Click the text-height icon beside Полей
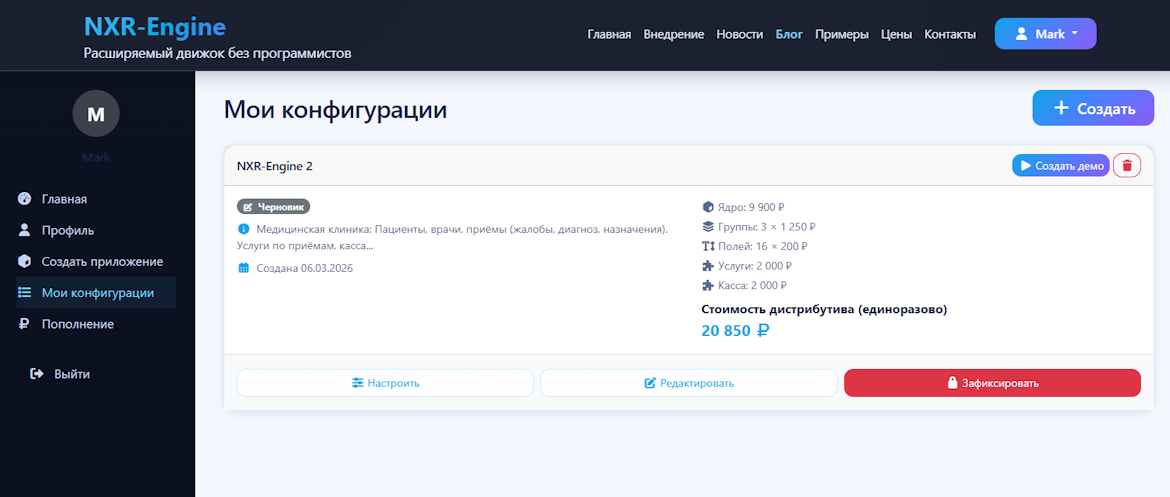 point(708,246)
